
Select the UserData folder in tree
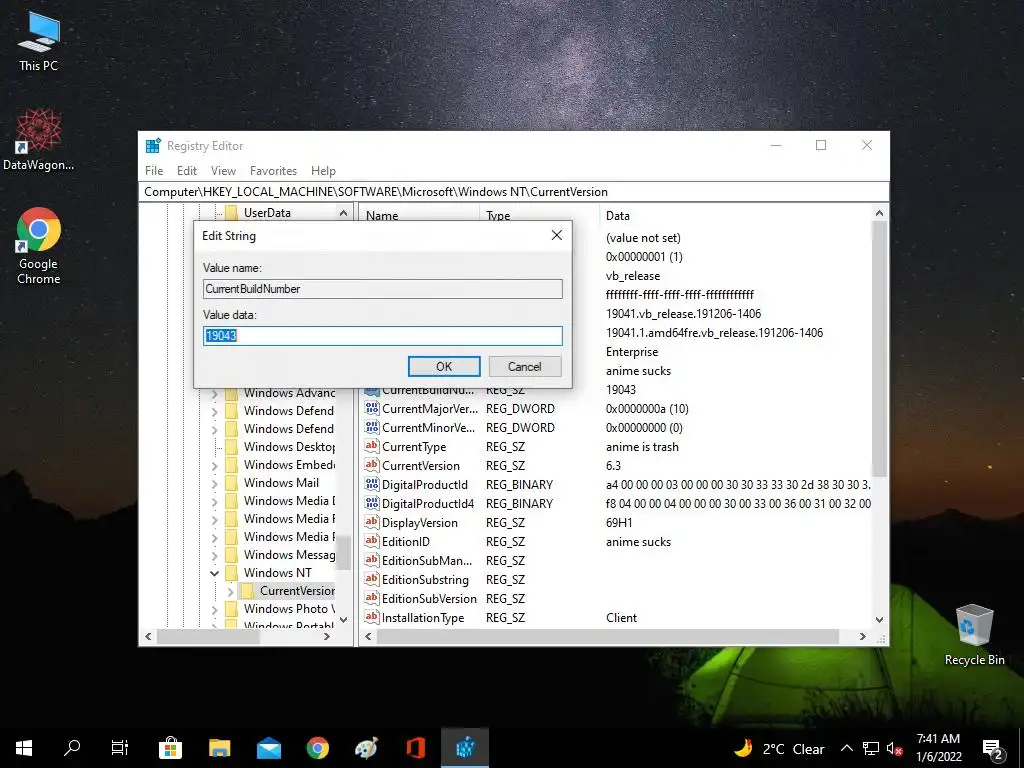coord(267,213)
